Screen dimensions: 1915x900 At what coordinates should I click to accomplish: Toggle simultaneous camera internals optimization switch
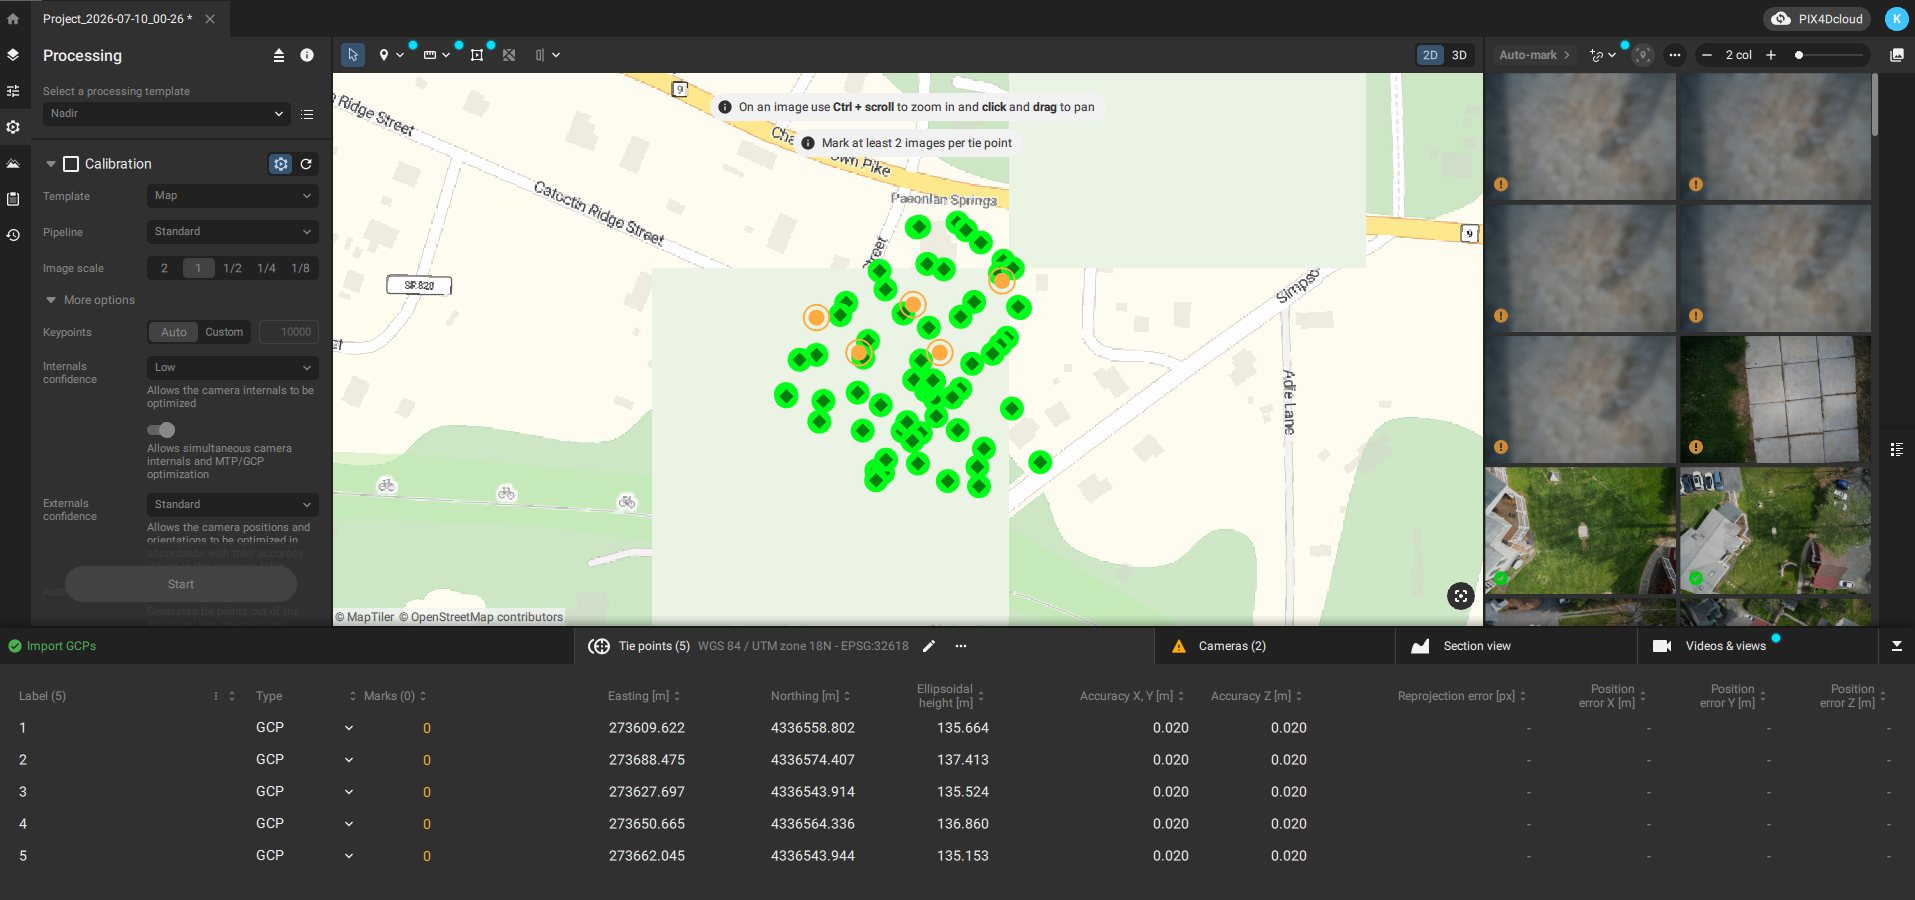tap(161, 430)
